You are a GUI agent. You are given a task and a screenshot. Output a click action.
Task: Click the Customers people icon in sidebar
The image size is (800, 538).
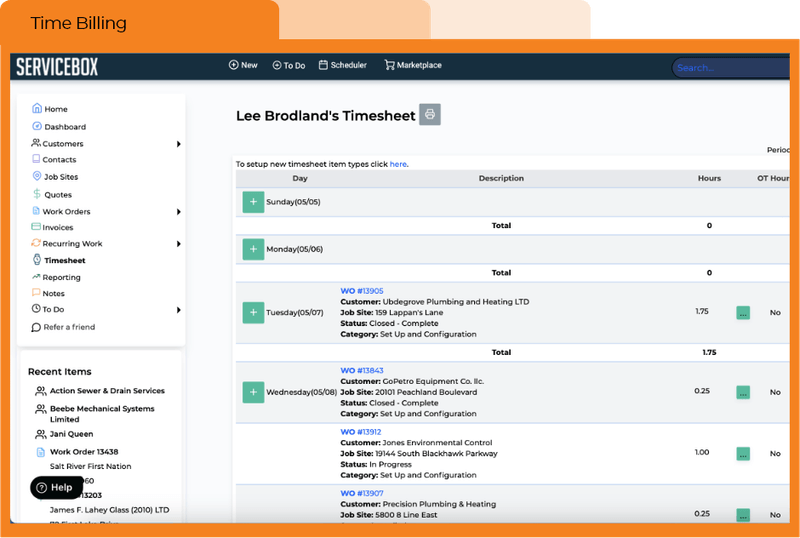click(36, 143)
